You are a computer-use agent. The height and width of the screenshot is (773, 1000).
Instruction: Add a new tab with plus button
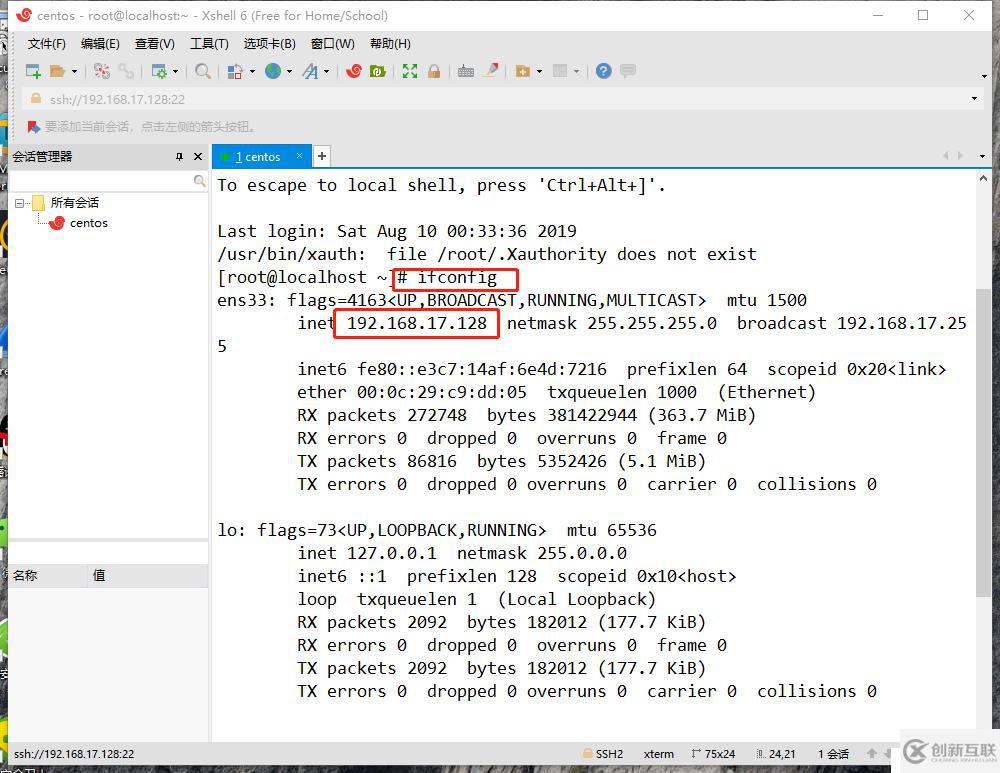(x=322, y=156)
